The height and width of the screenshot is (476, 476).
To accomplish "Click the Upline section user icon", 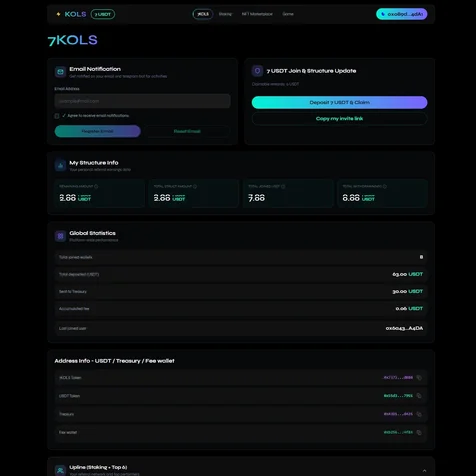I will click(x=60, y=470).
